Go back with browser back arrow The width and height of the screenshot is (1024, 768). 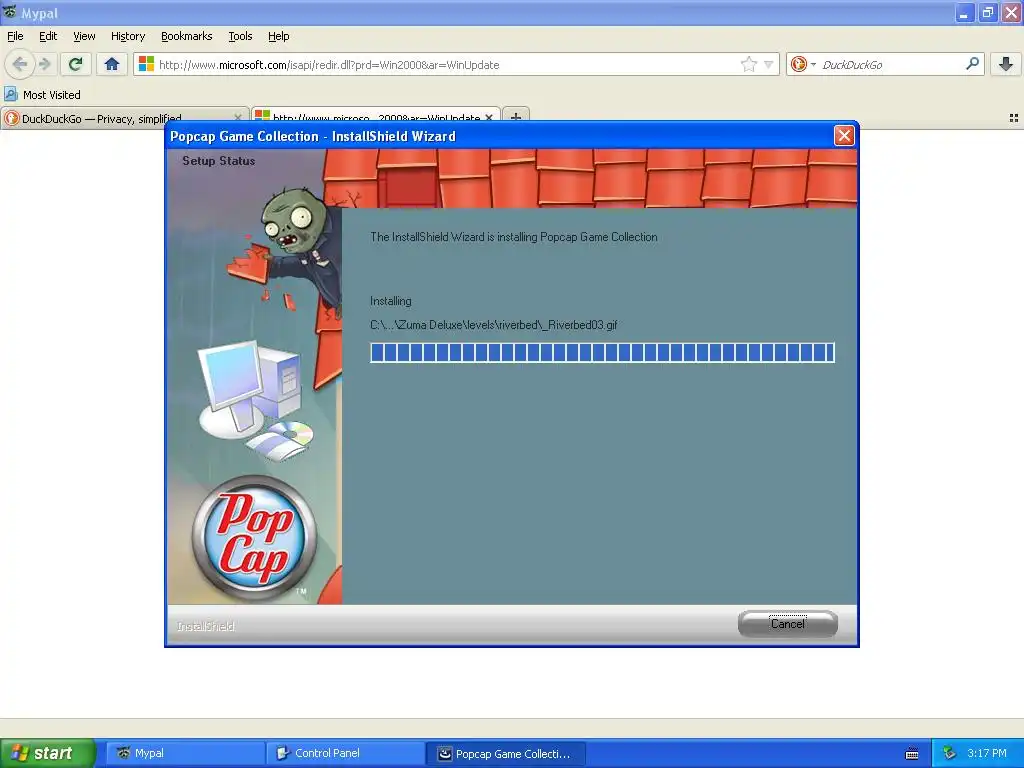click(x=20, y=64)
